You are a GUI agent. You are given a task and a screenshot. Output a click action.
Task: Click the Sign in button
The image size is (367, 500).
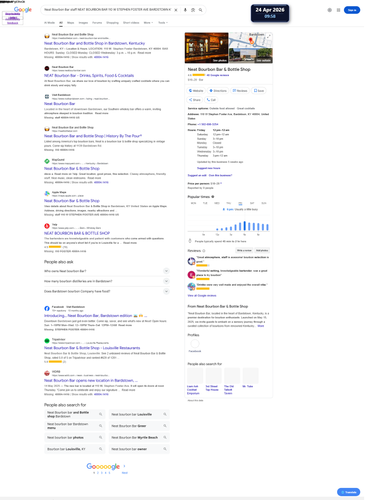(352, 10)
